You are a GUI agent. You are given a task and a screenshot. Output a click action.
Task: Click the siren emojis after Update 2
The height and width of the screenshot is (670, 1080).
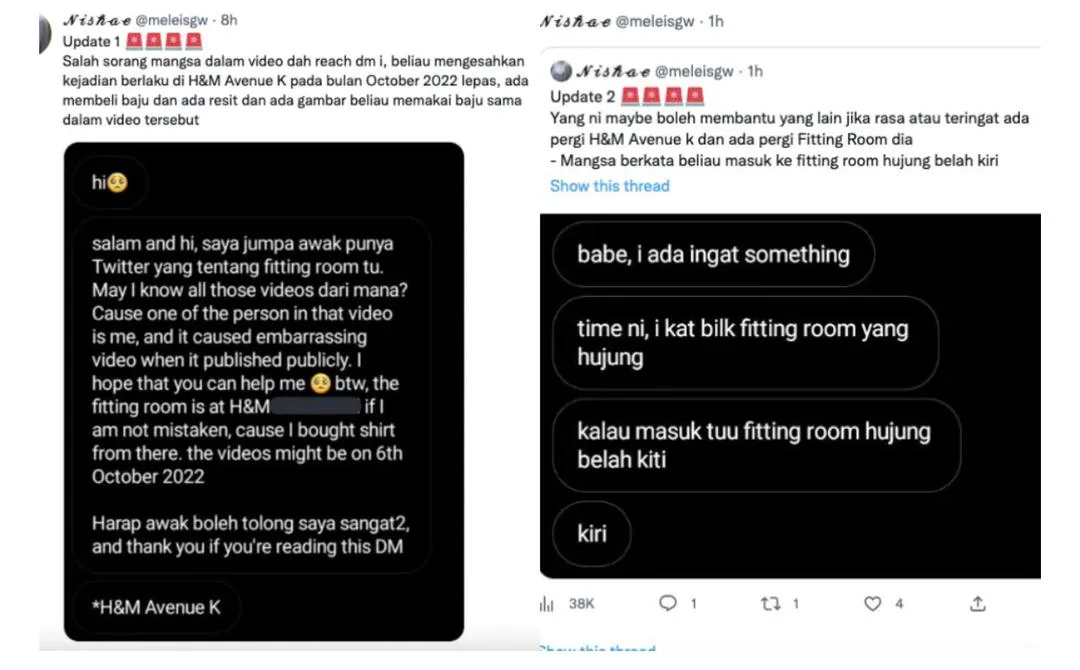[663, 96]
